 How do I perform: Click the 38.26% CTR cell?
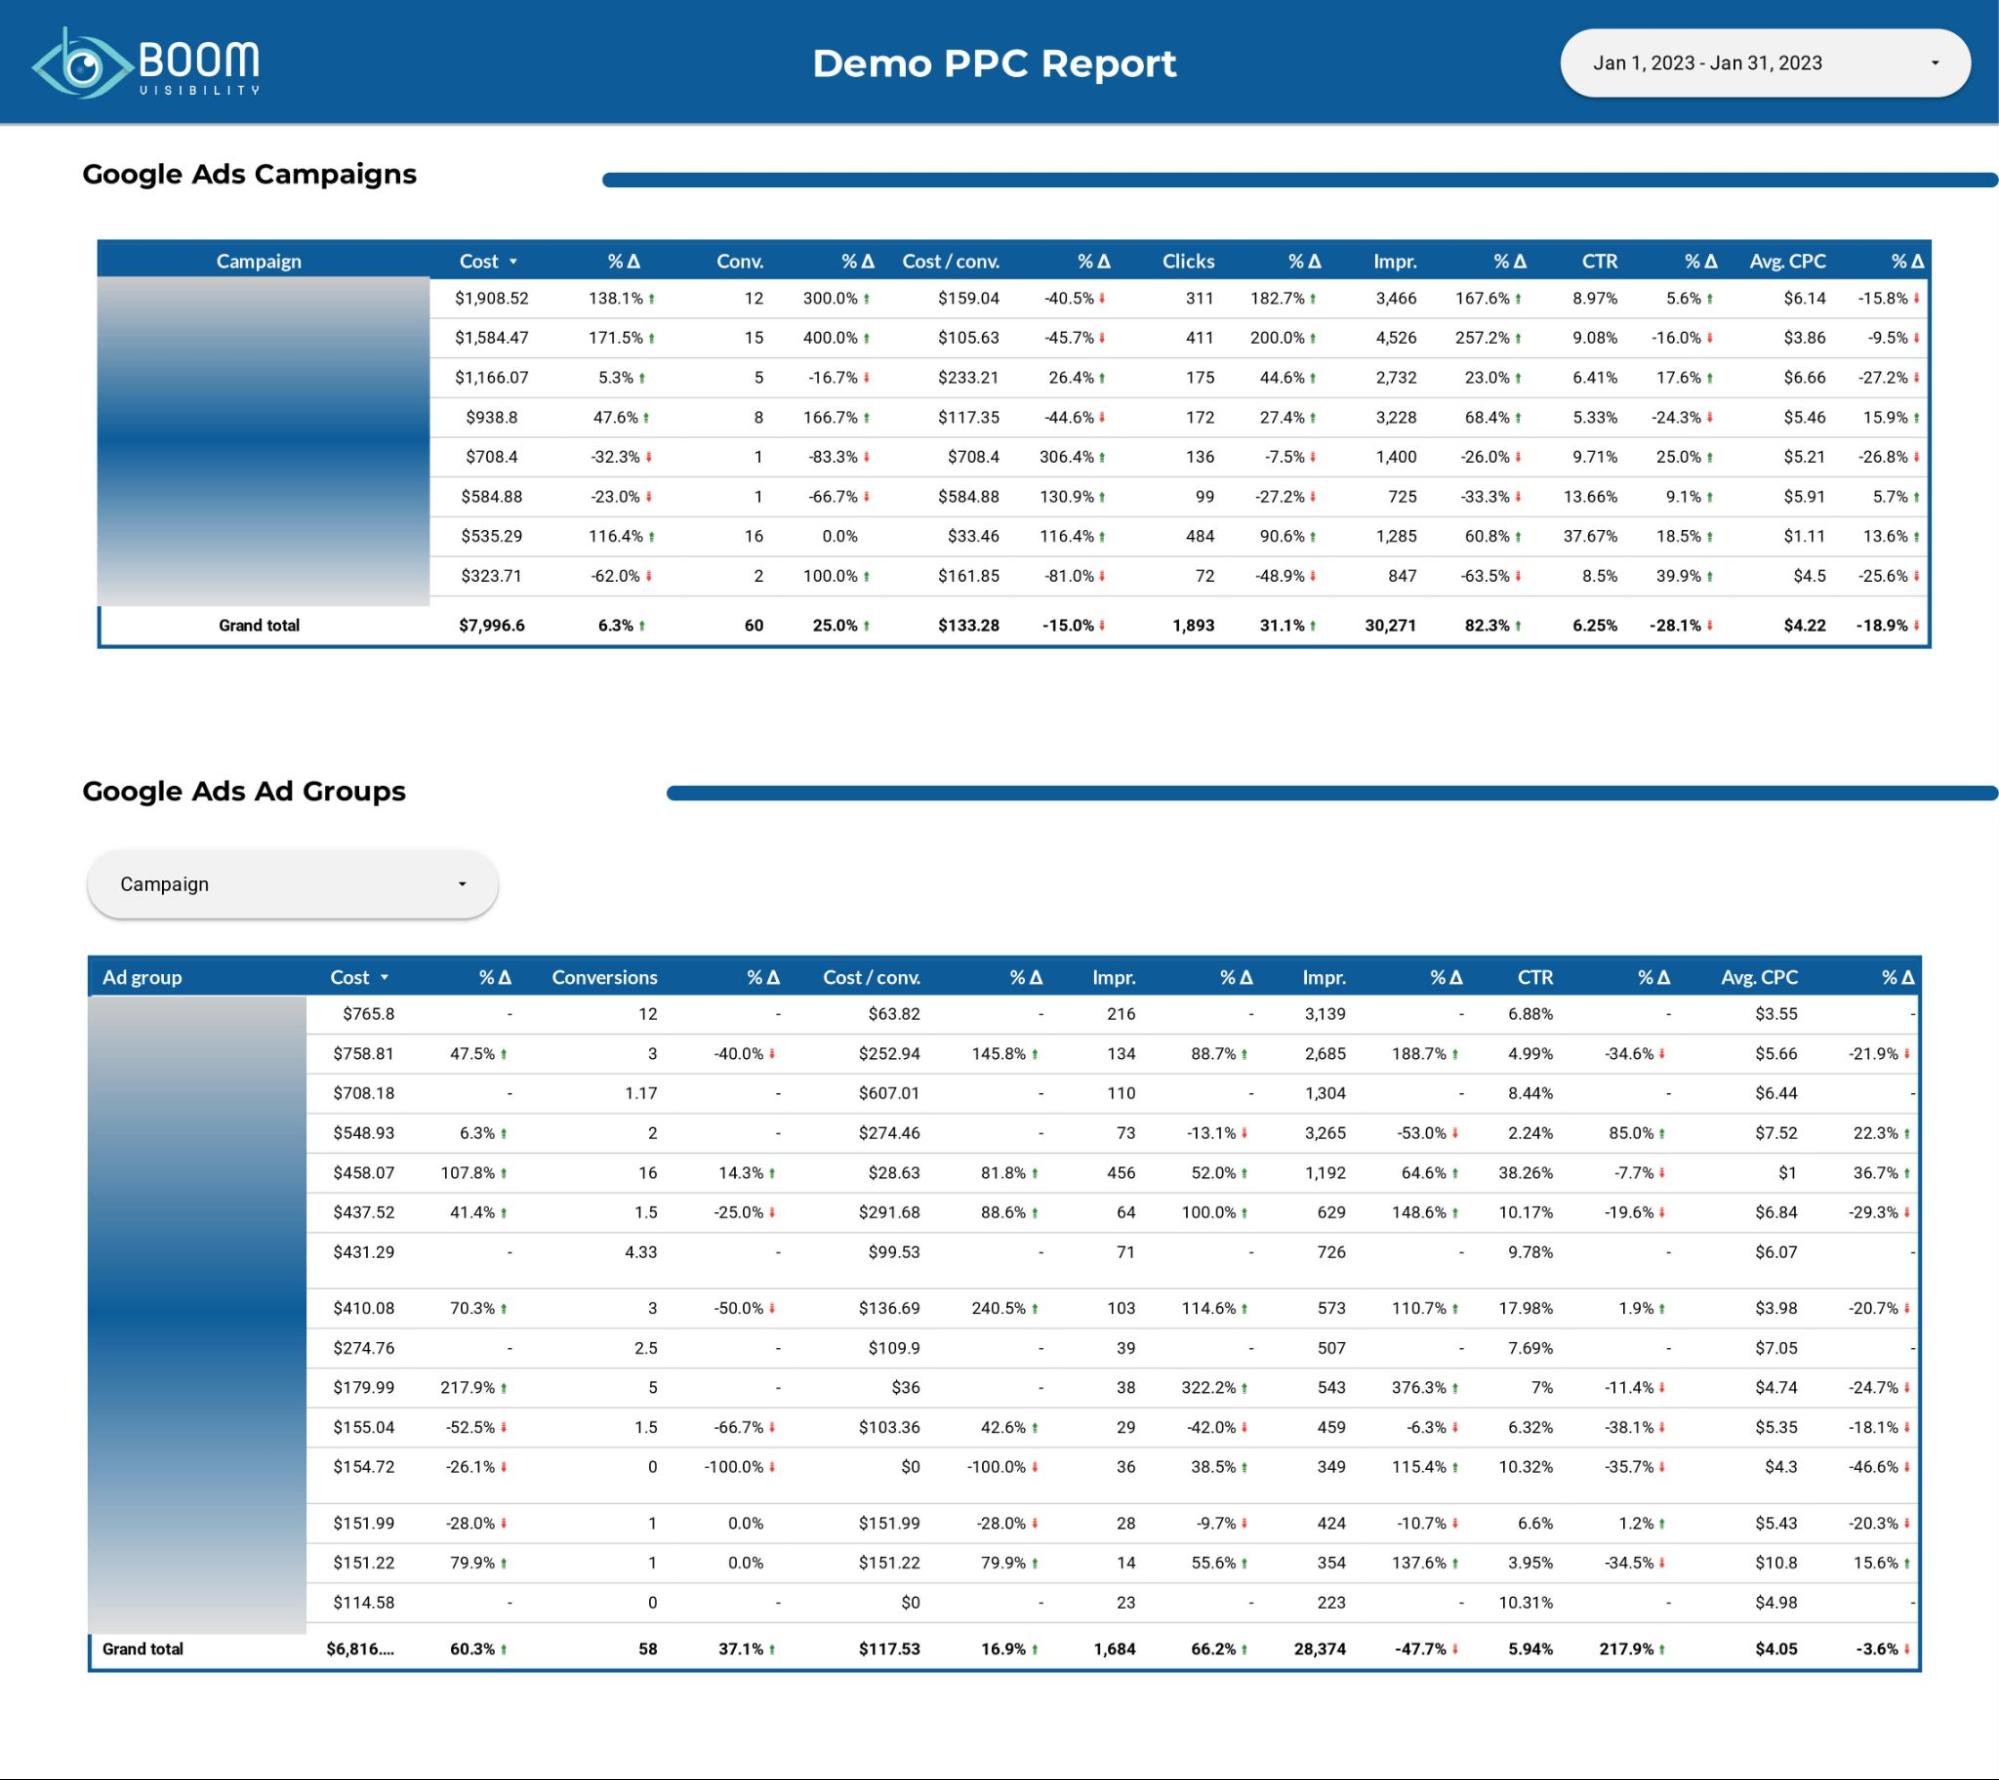(1525, 1172)
